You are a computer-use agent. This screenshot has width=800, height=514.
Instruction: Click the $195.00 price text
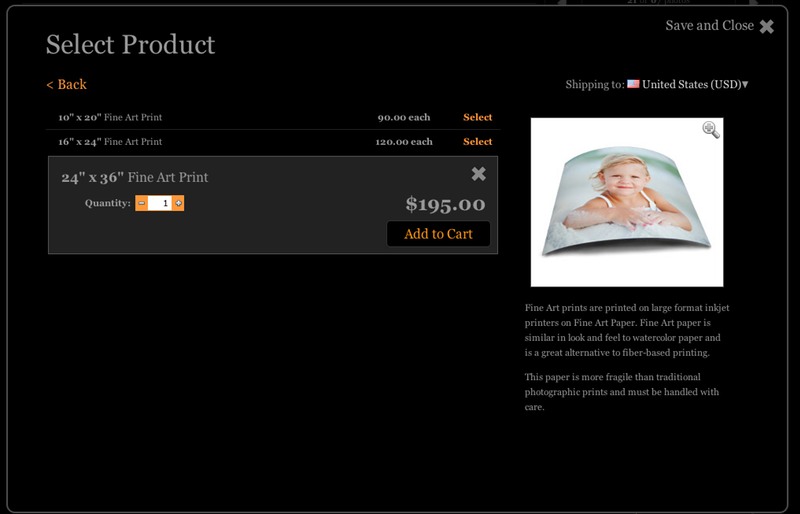pos(445,204)
